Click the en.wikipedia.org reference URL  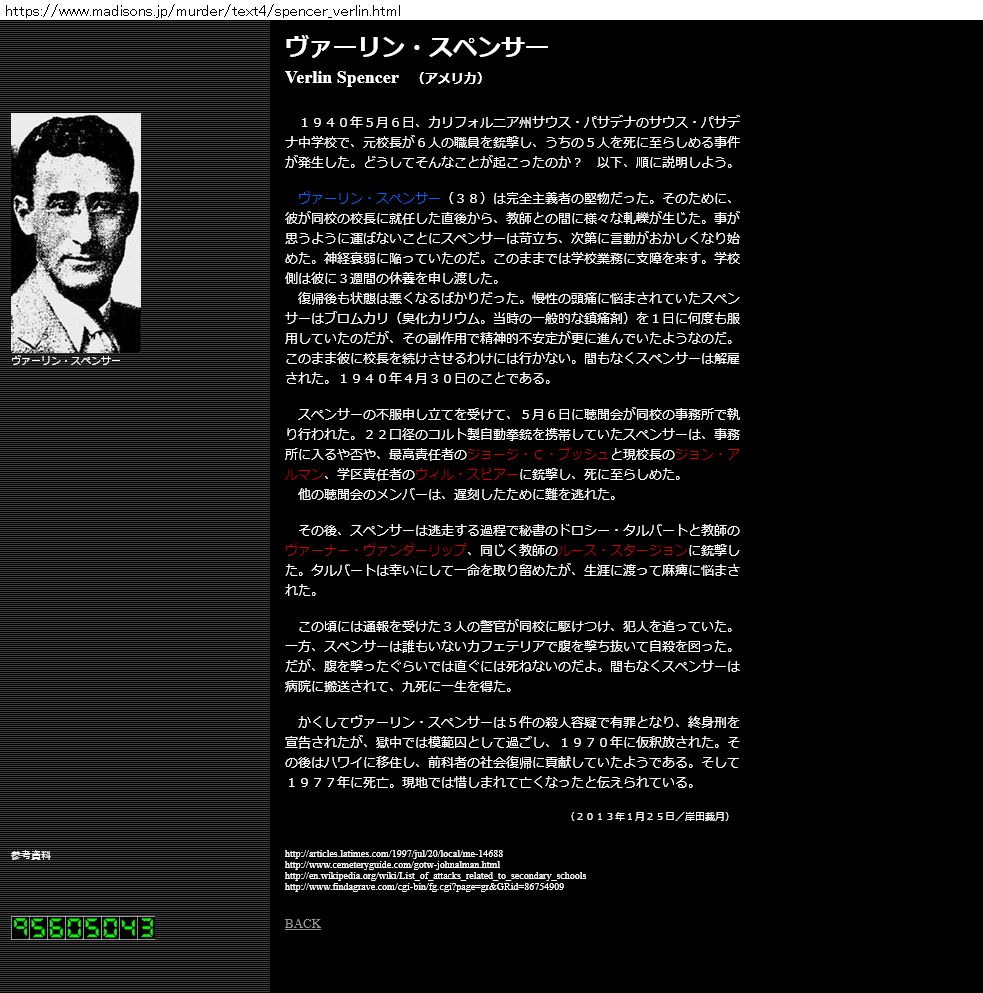[435, 875]
